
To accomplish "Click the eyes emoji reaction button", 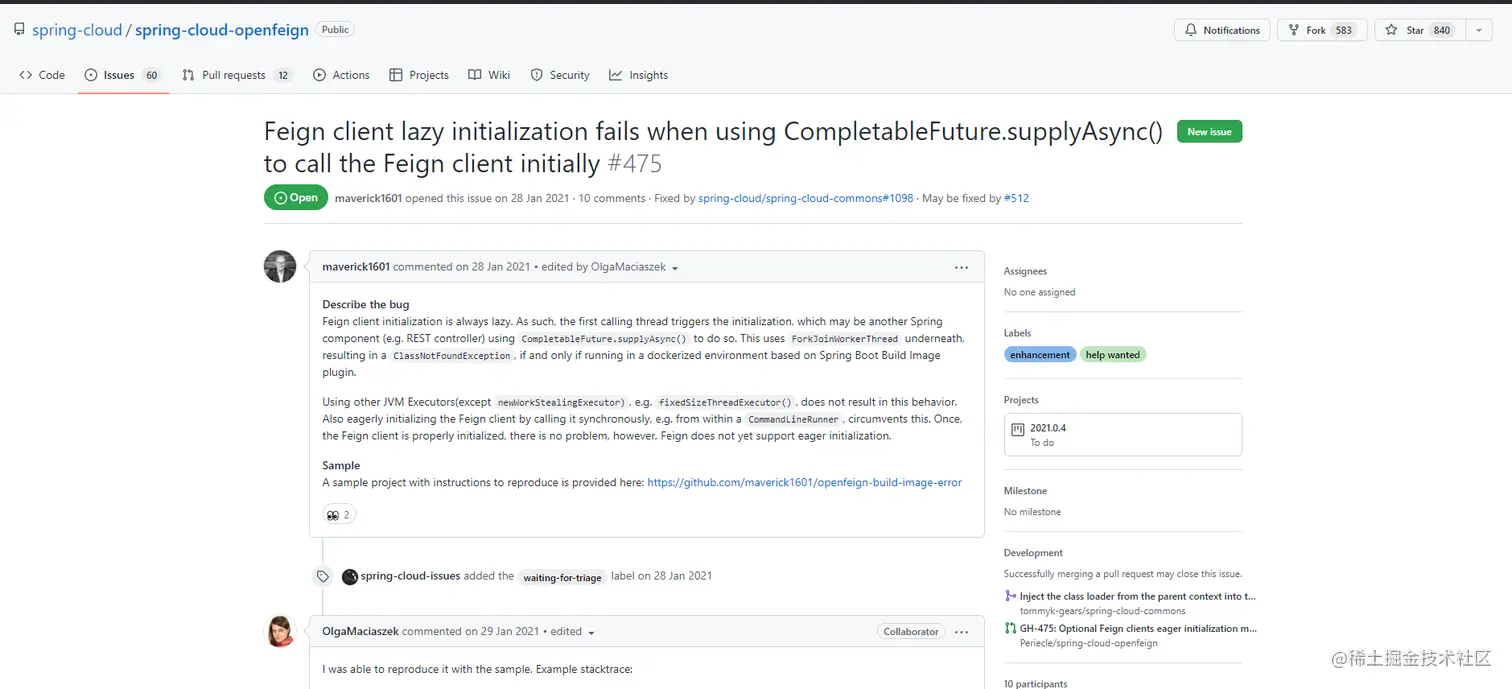I will click(x=339, y=515).
